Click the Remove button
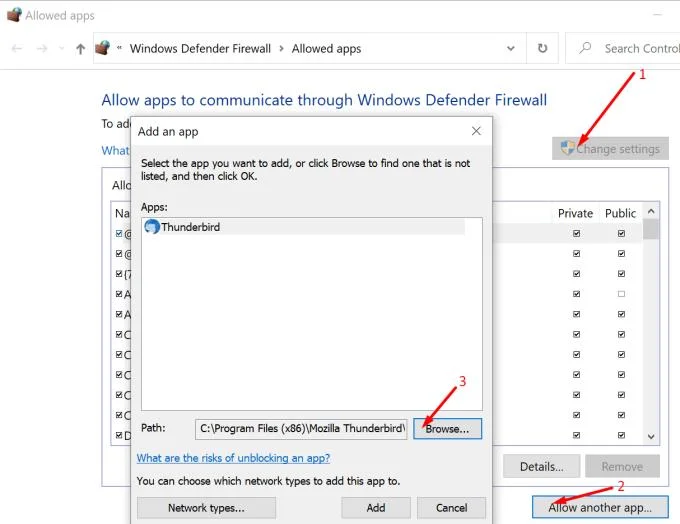The image size is (680, 524). pyautogui.click(x=622, y=467)
